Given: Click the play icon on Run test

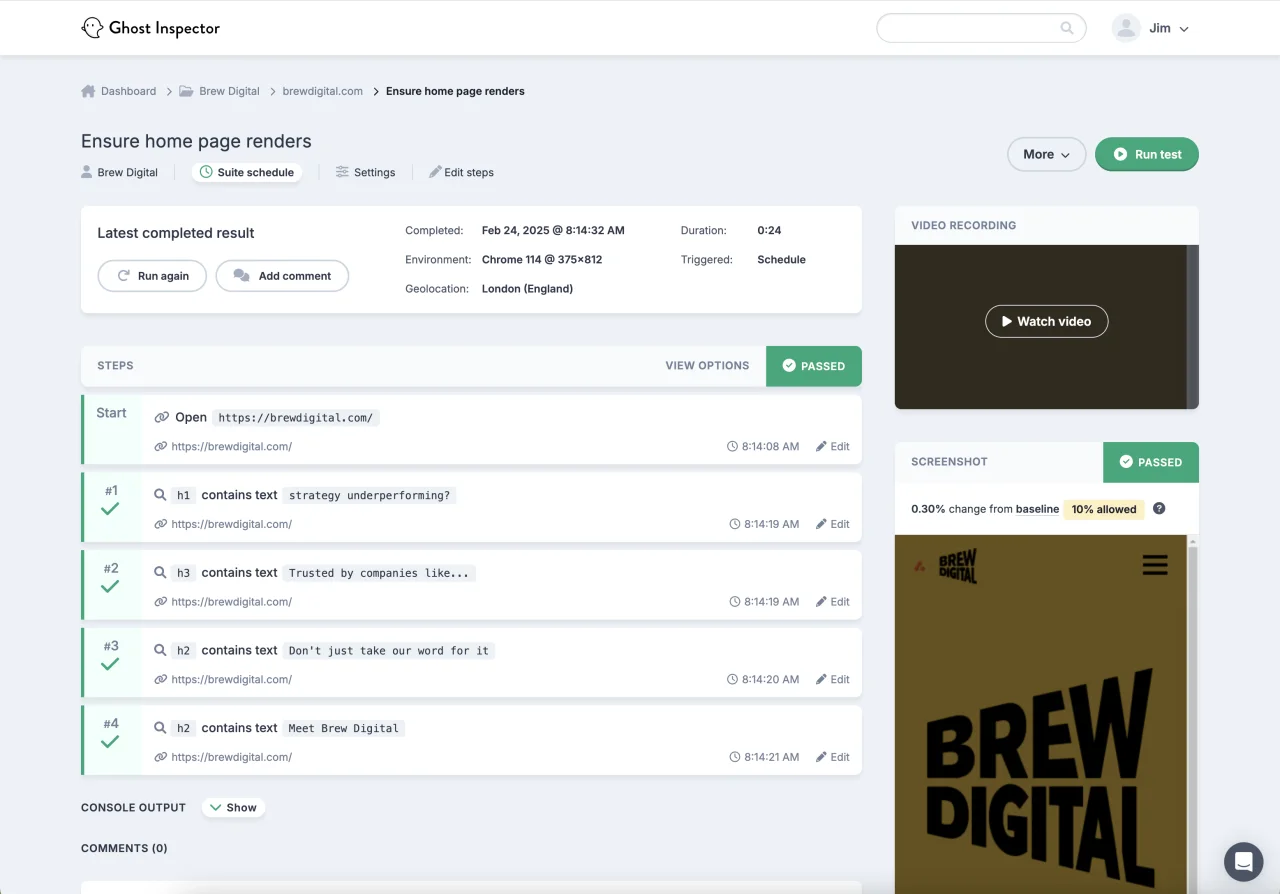Looking at the screenshot, I should [1120, 155].
